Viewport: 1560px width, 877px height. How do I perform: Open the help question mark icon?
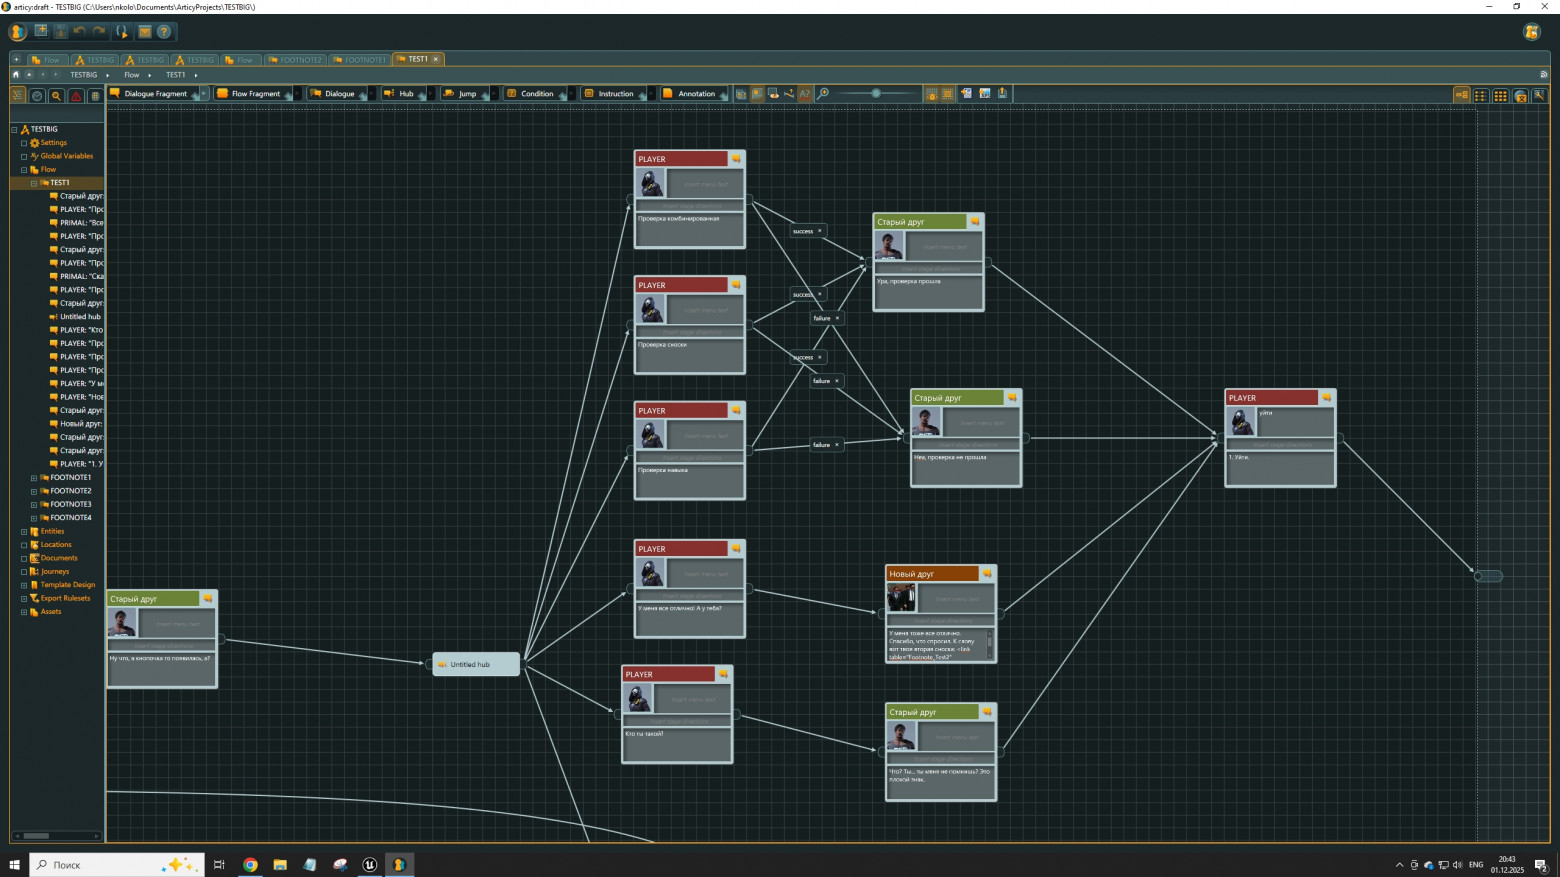[x=164, y=32]
